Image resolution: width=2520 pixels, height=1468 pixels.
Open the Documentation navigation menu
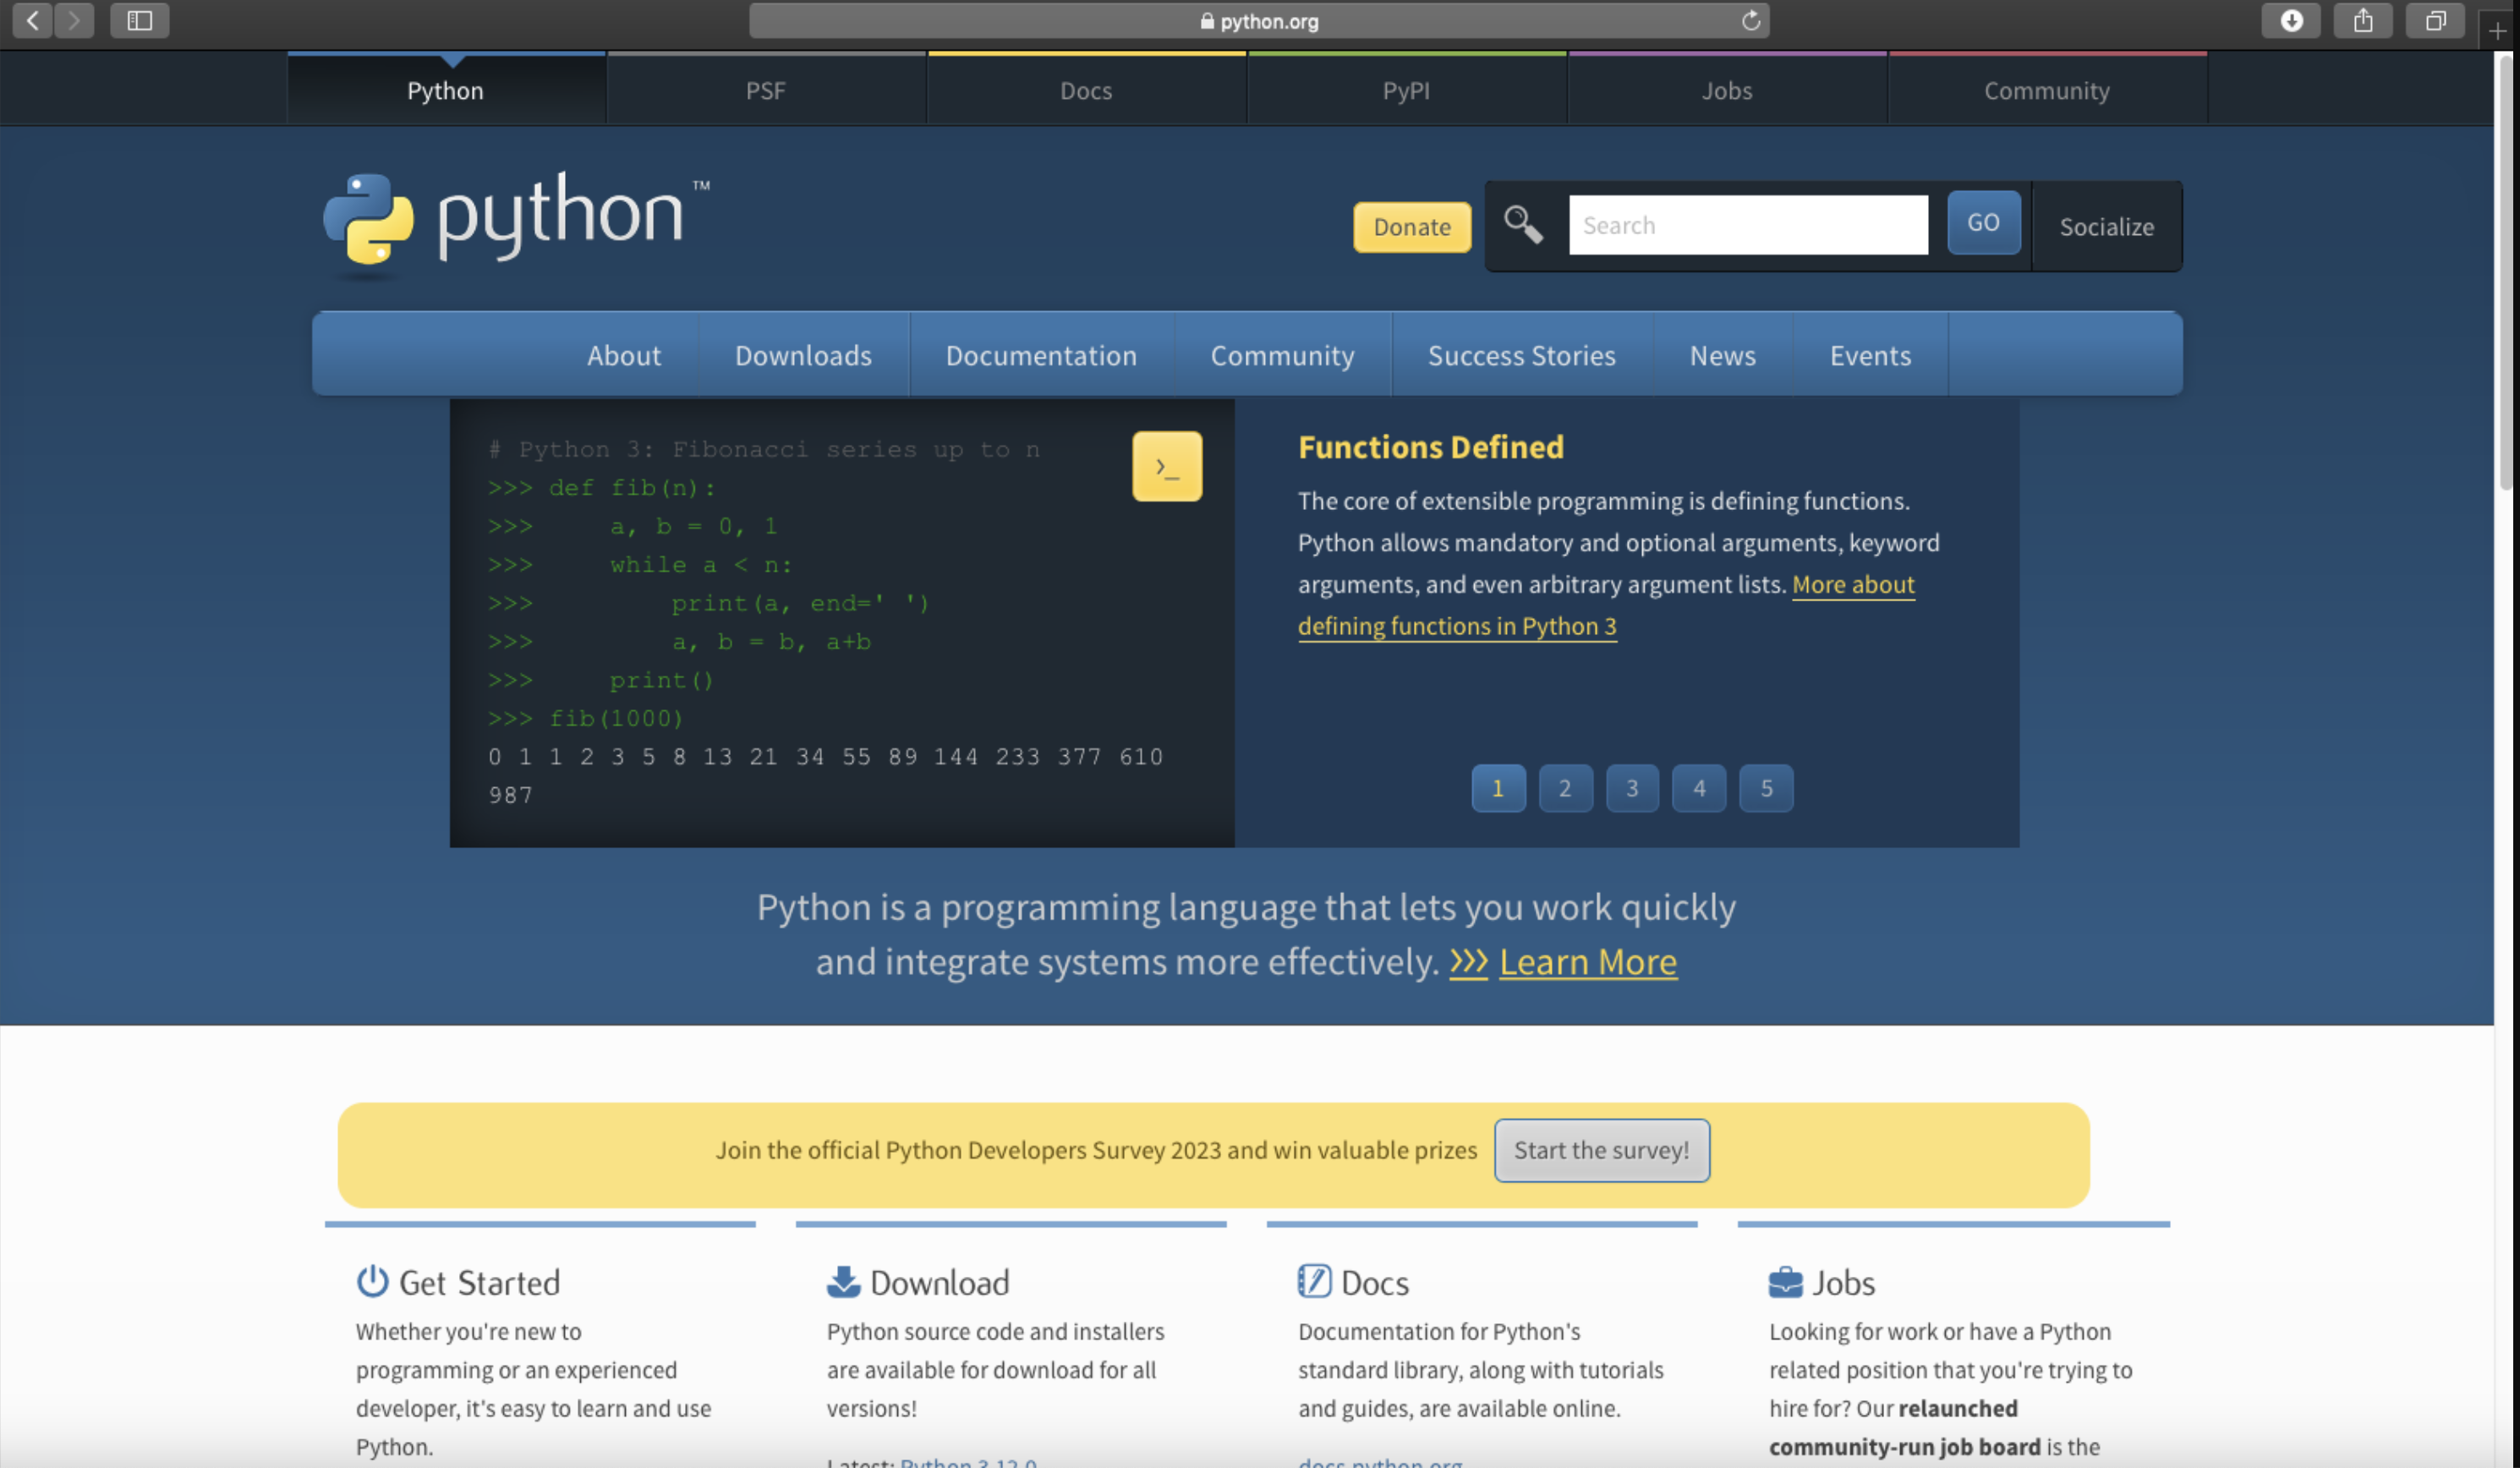[1041, 355]
